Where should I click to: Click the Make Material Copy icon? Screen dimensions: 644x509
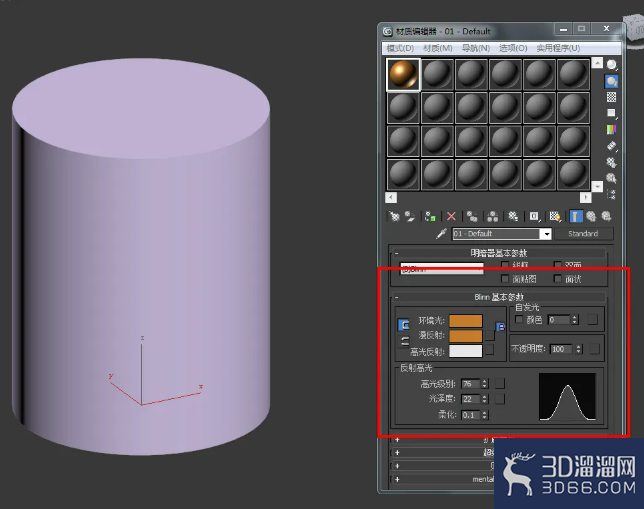pos(472,216)
